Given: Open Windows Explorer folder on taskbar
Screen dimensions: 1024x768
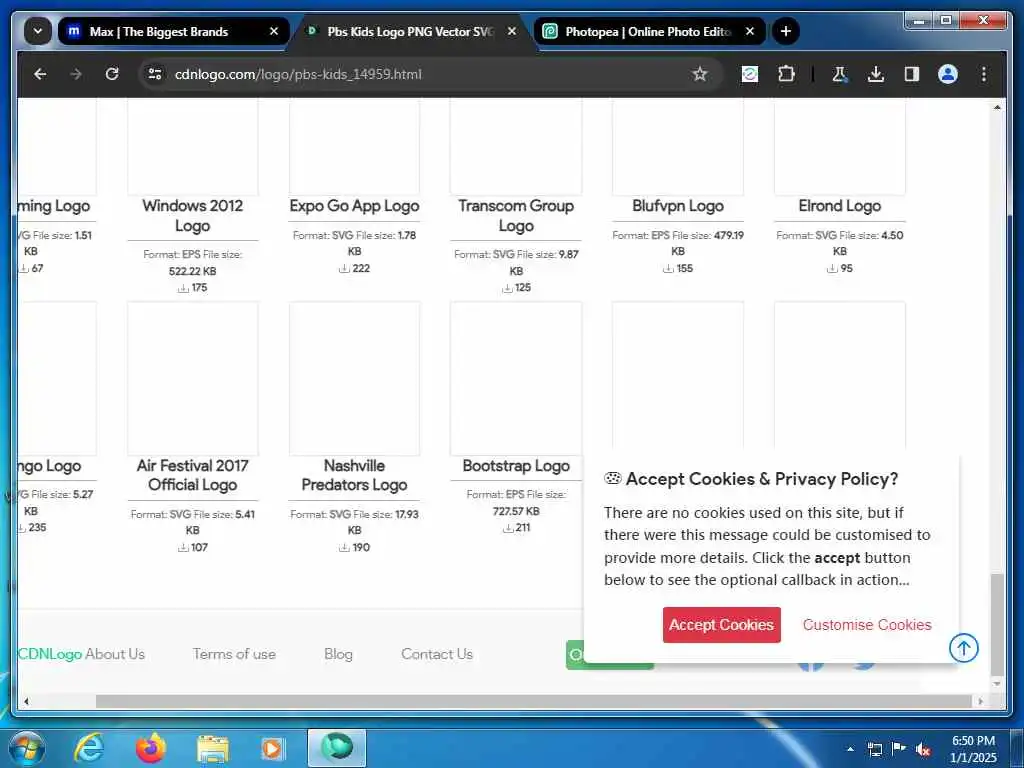Looking at the screenshot, I should (213, 748).
